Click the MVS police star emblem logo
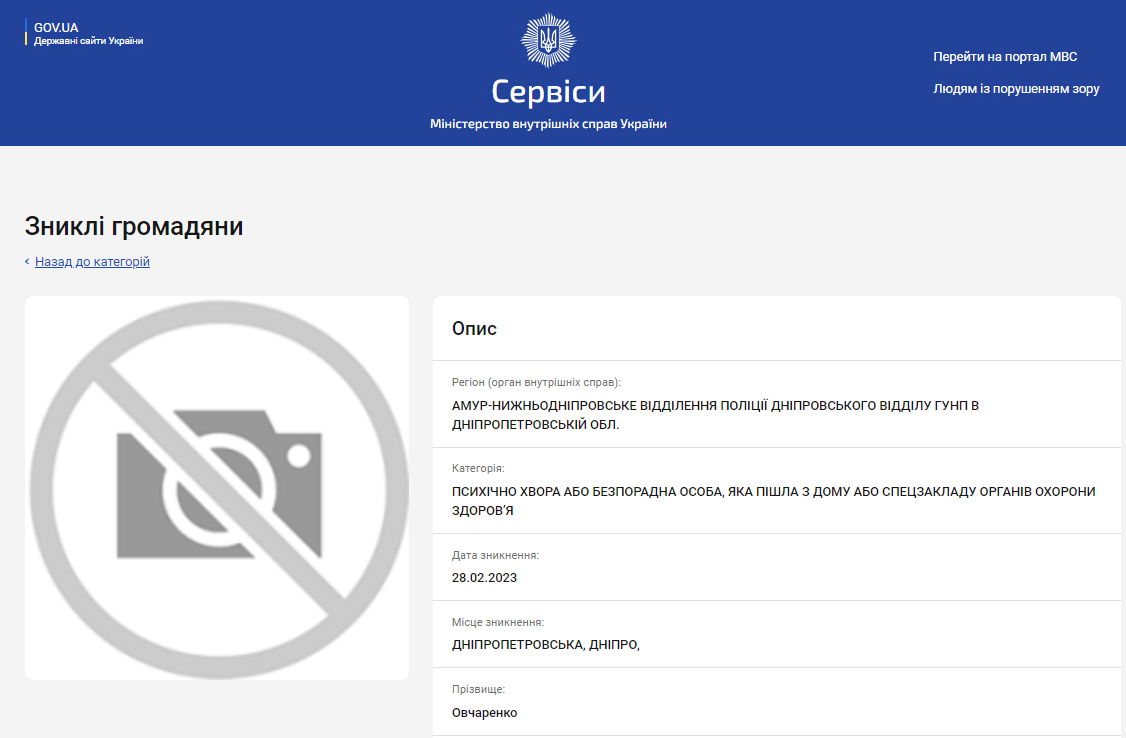 pos(548,40)
